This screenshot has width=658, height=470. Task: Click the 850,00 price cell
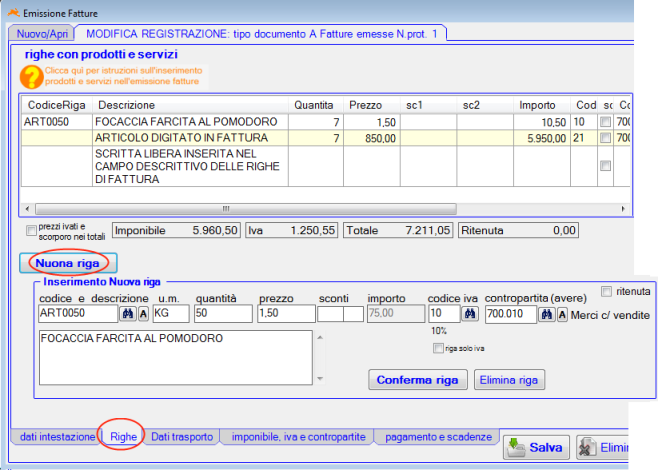(372, 138)
